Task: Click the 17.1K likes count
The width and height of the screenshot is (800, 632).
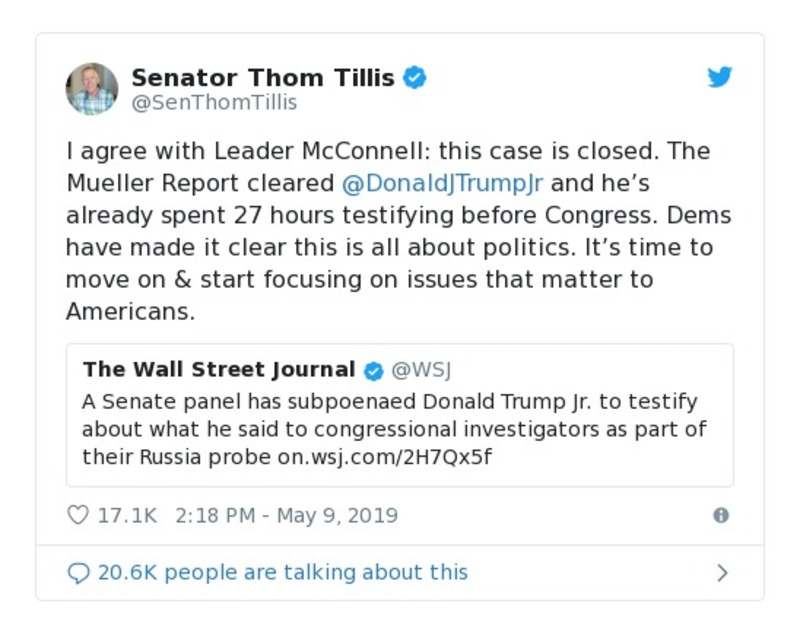Action: click(127, 516)
